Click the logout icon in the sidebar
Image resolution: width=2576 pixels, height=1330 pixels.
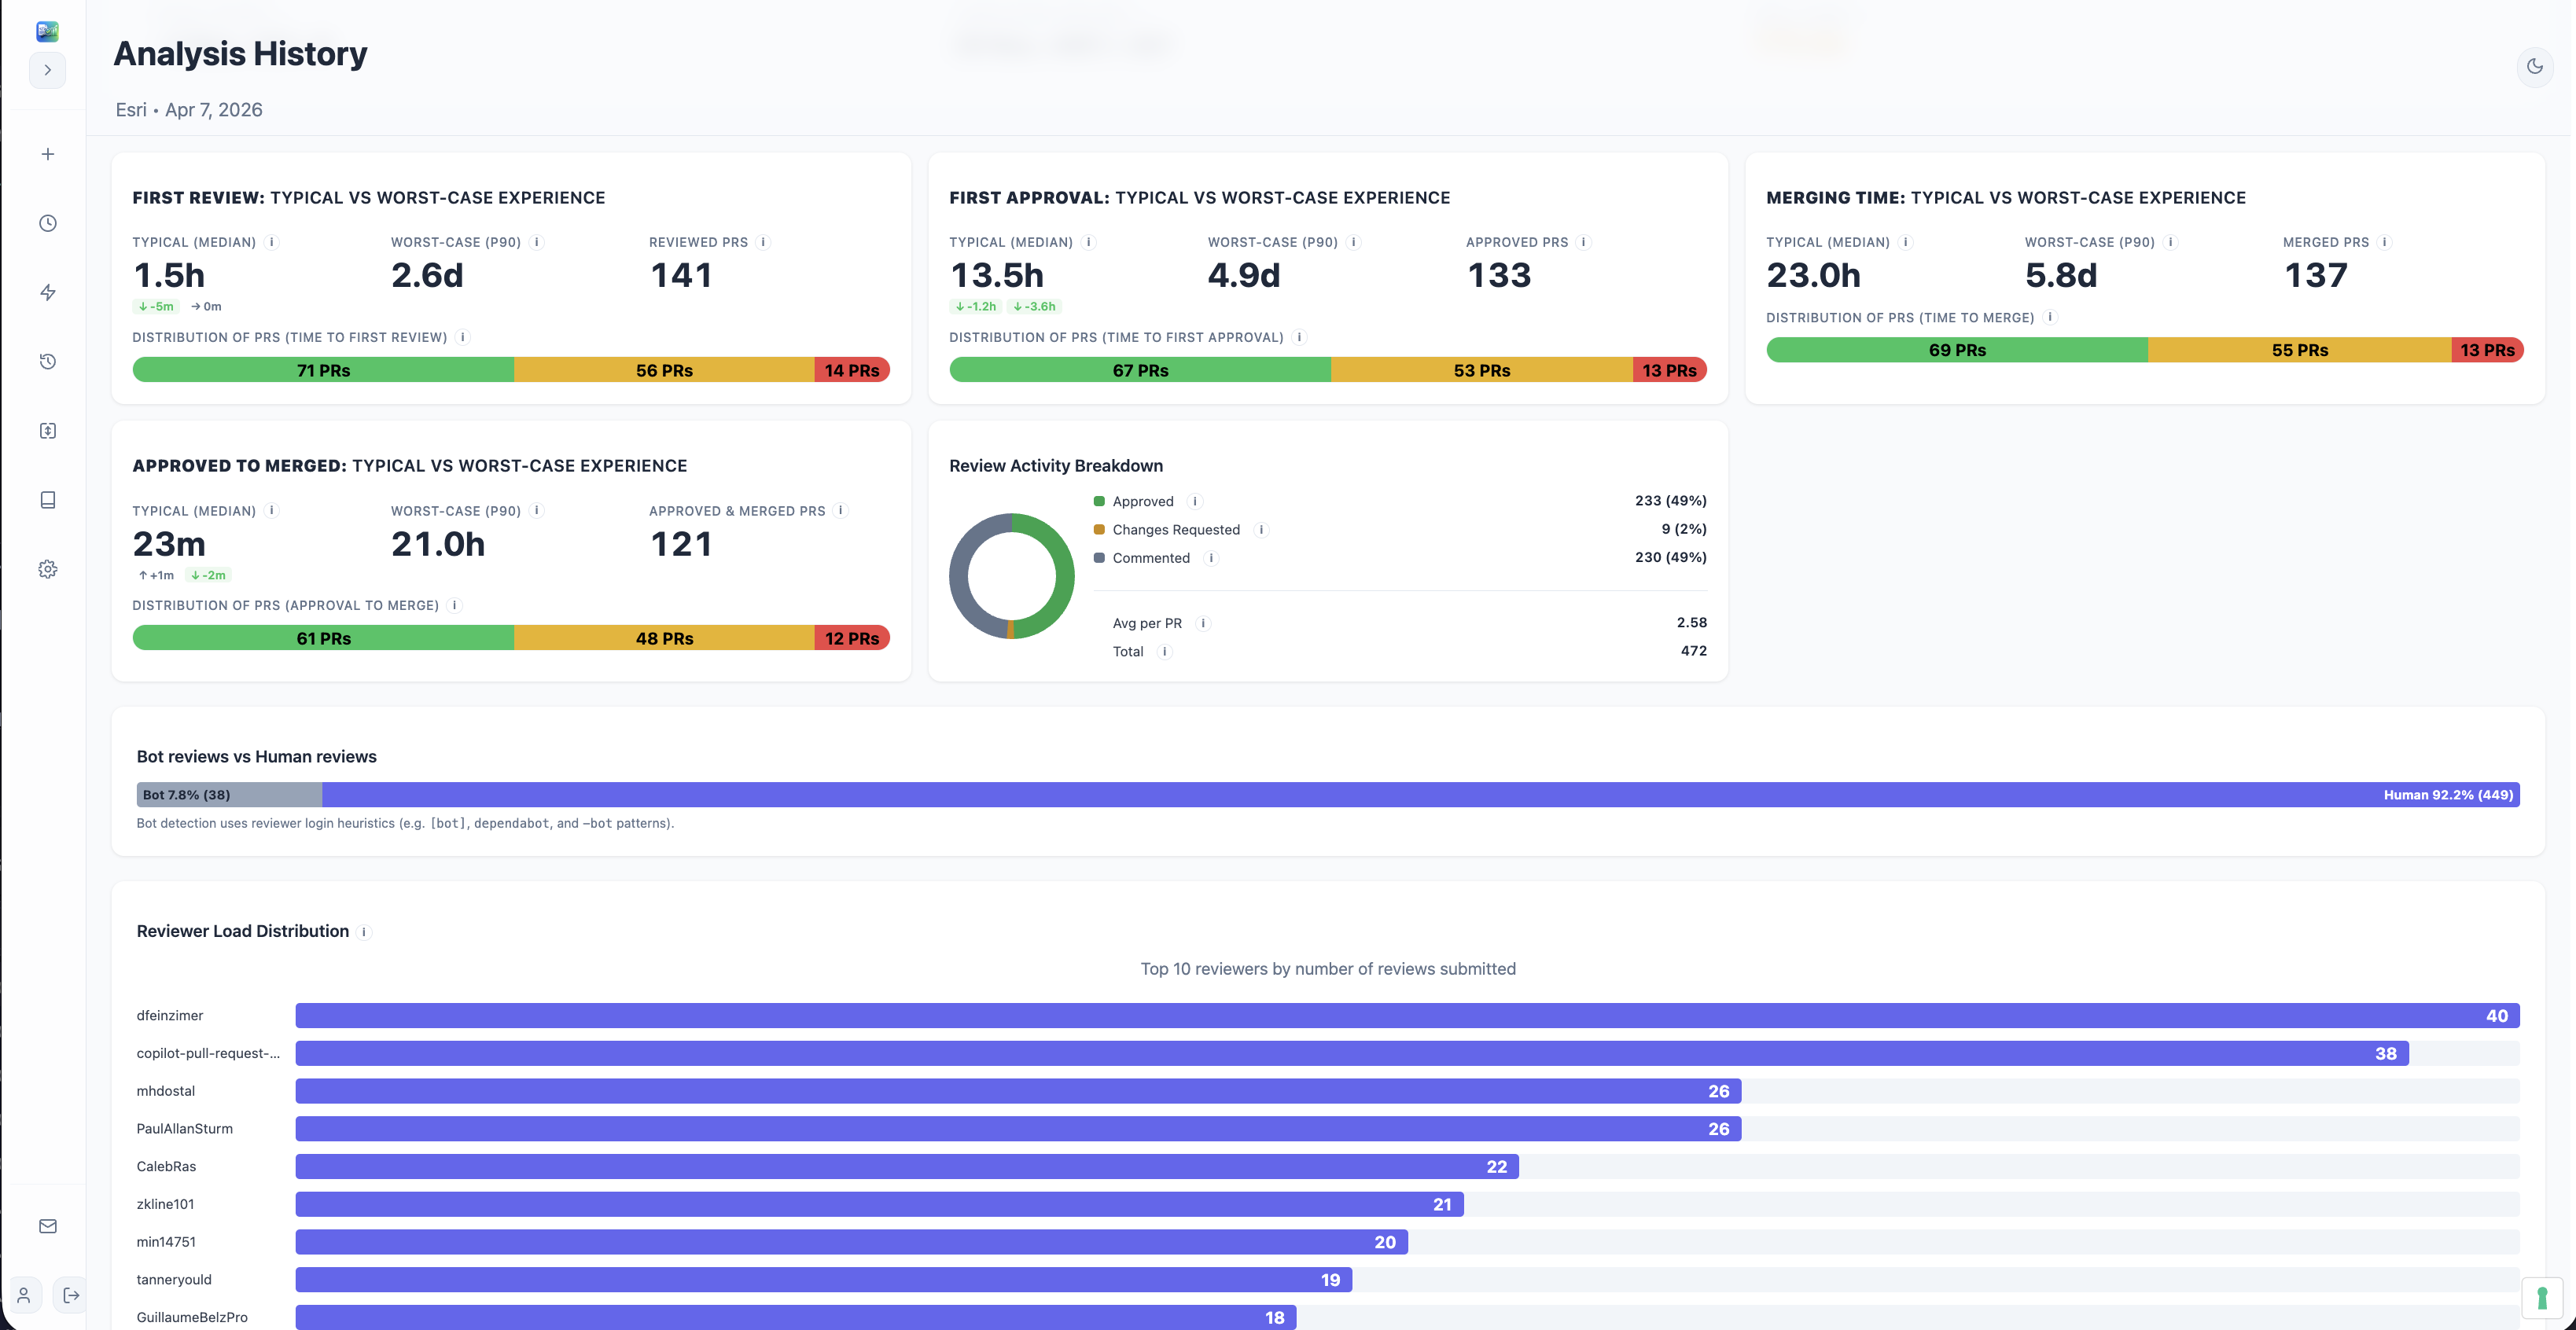click(71, 1295)
